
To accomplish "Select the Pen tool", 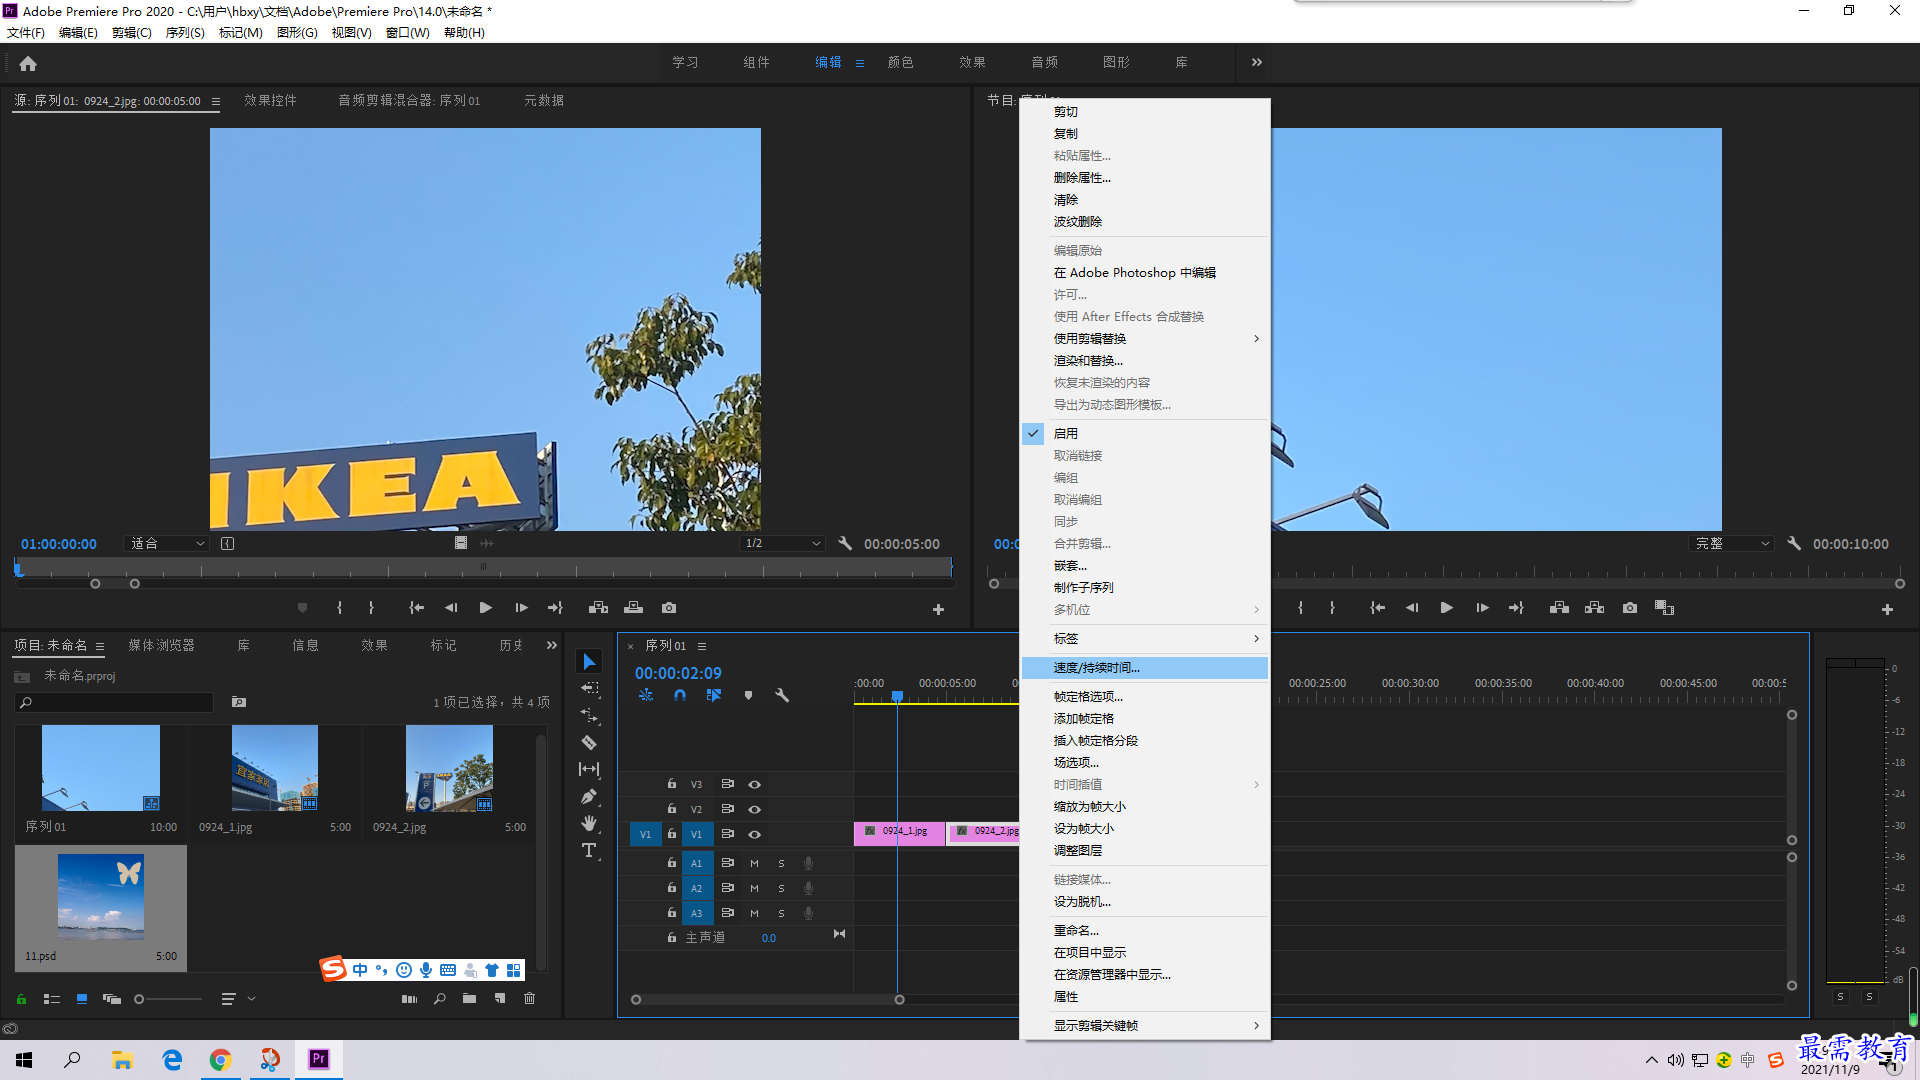I will pos(589,796).
